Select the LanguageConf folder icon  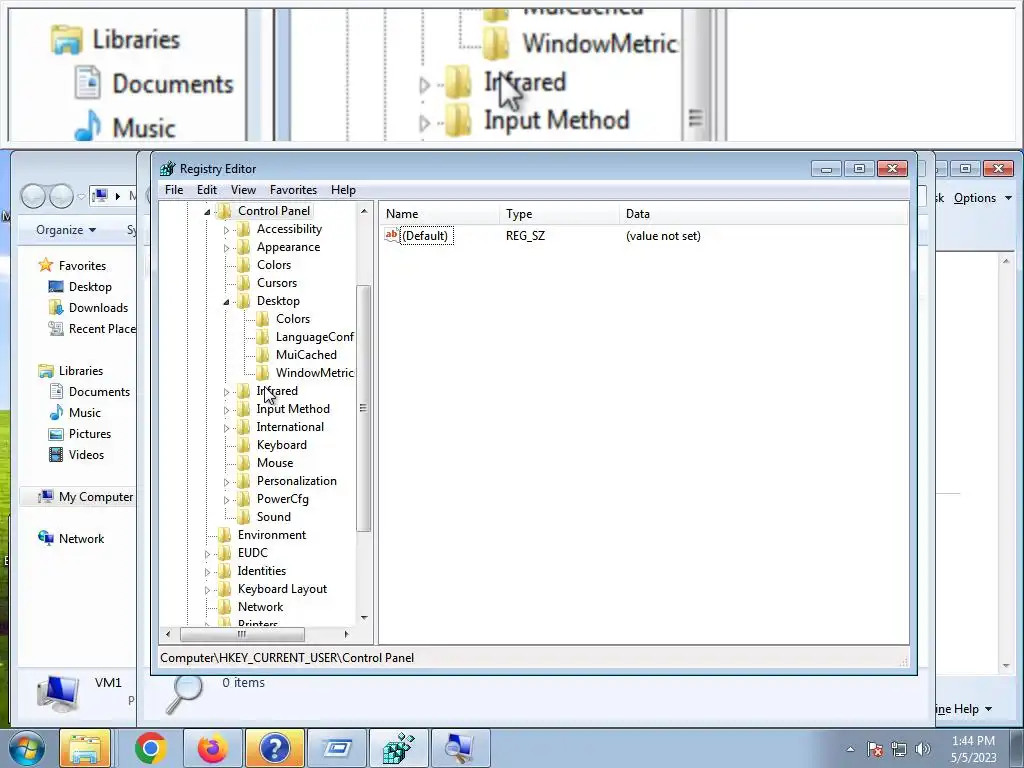click(x=263, y=336)
